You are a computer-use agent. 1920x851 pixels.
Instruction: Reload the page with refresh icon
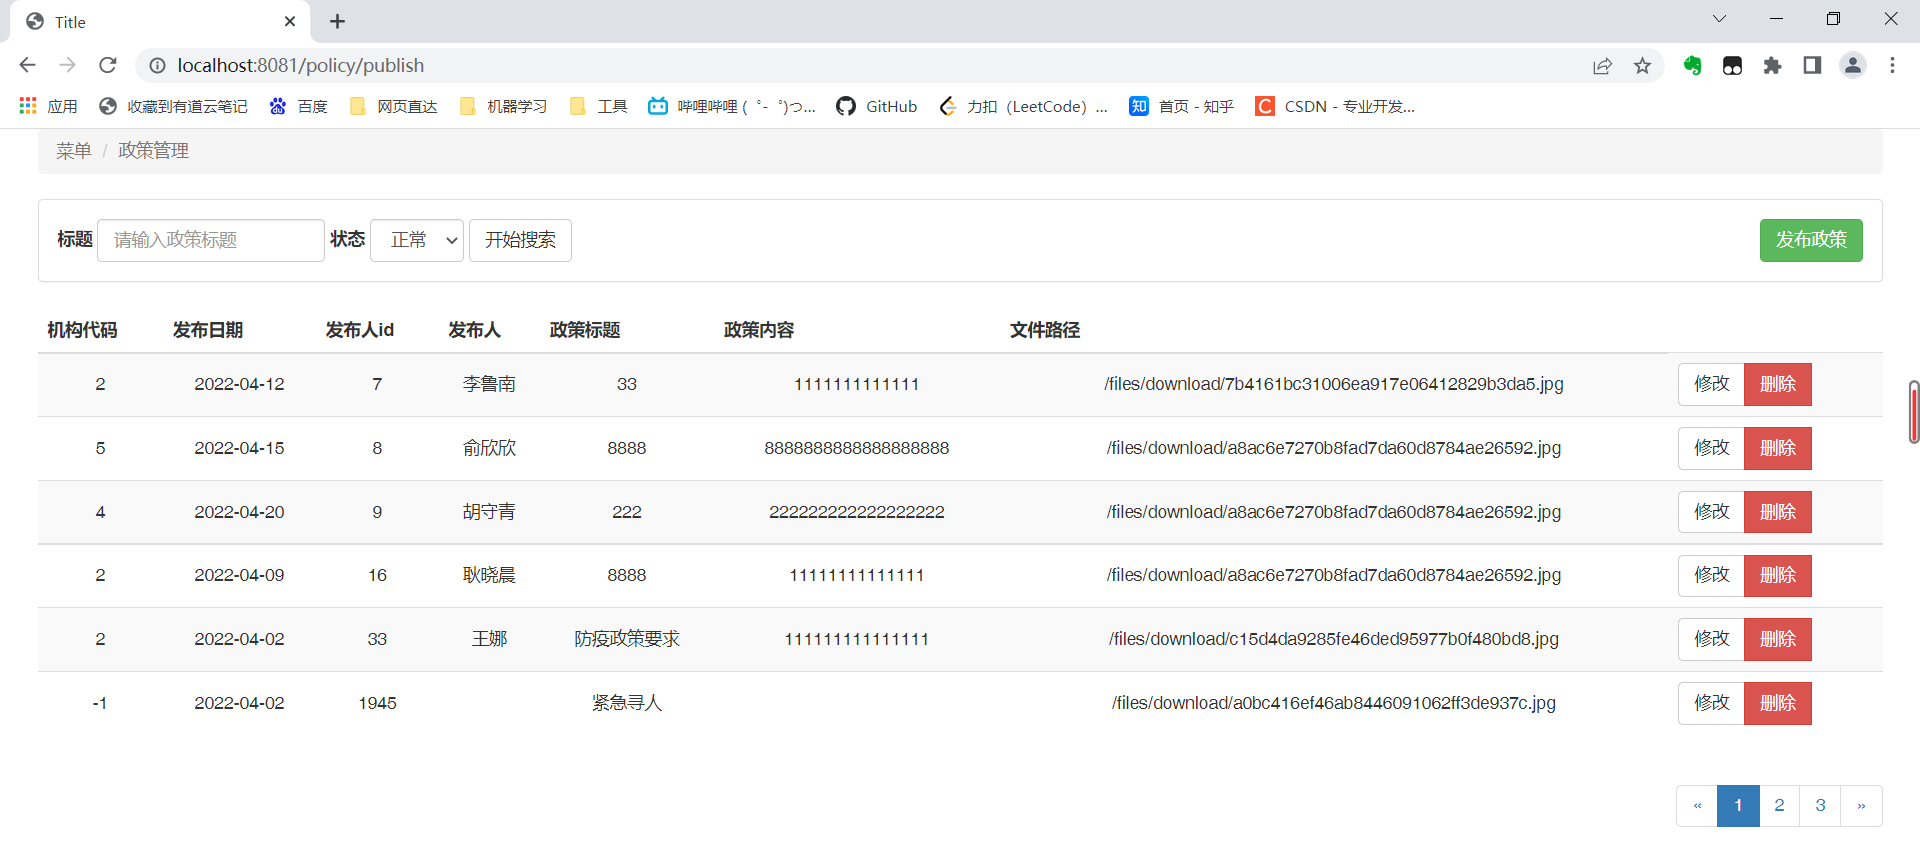click(x=108, y=65)
